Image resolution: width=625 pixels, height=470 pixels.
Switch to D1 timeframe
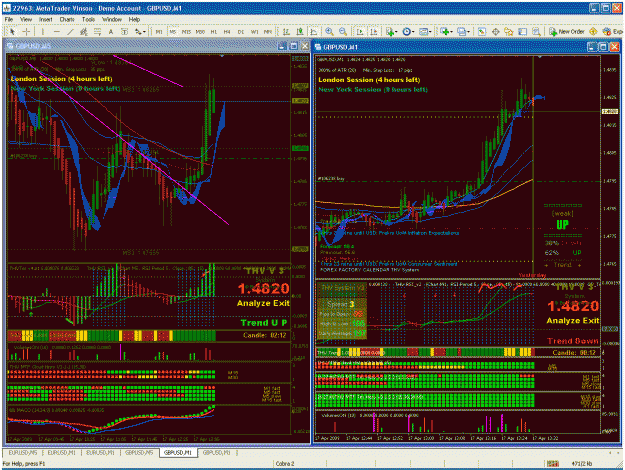pos(241,31)
